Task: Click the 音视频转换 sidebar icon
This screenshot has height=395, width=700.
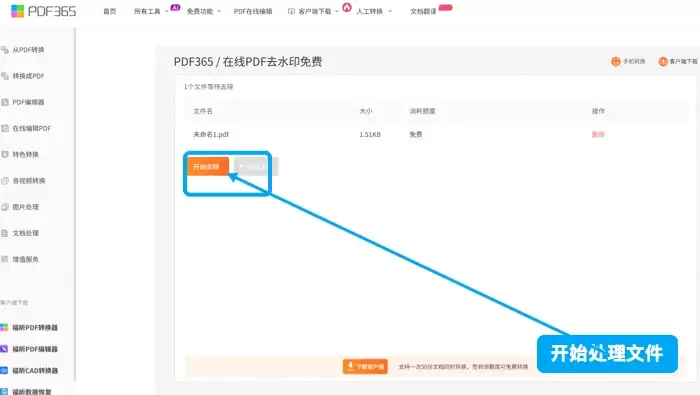Action: (x=5, y=181)
